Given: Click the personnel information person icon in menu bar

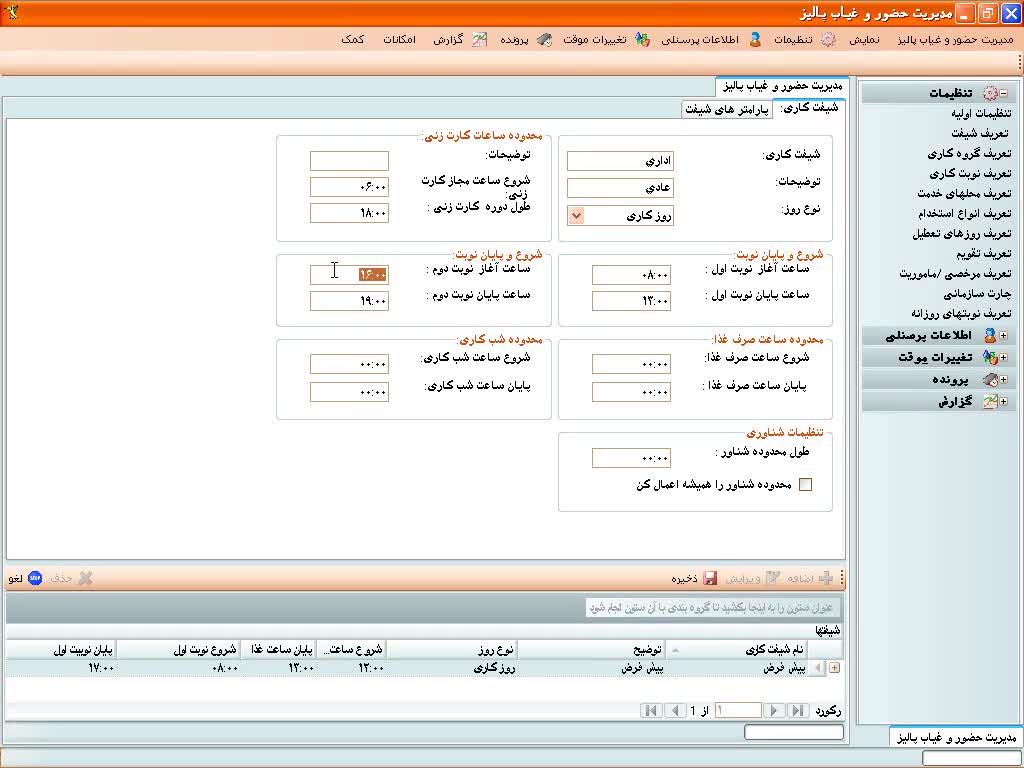Looking at the screenshot, I should pyautogui.click(x=755, y=40).
